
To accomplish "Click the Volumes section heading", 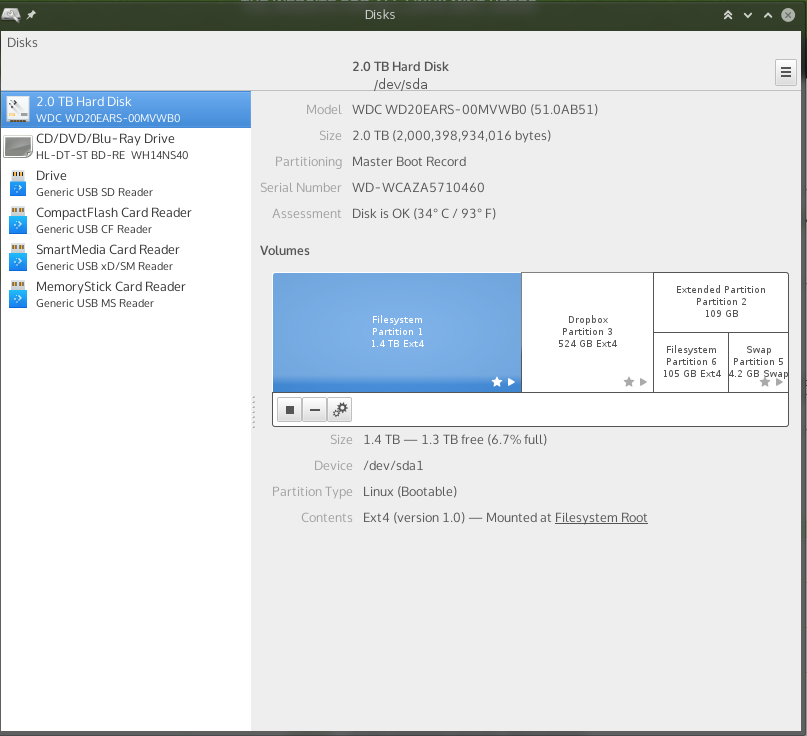I will (285, 251).
